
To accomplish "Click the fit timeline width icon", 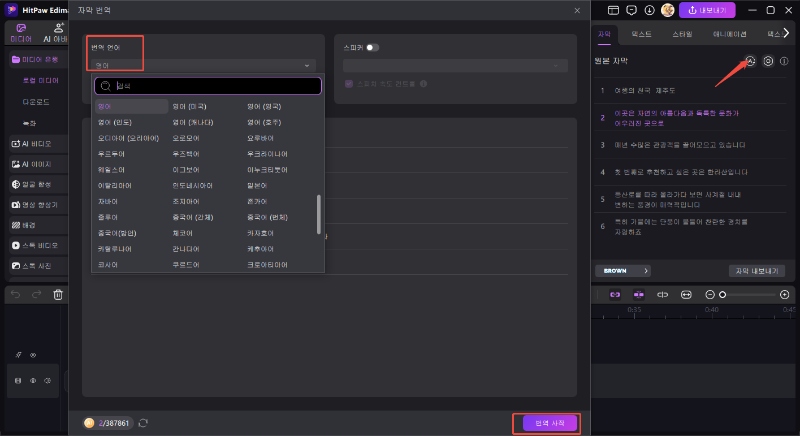I will pos(686,295).
